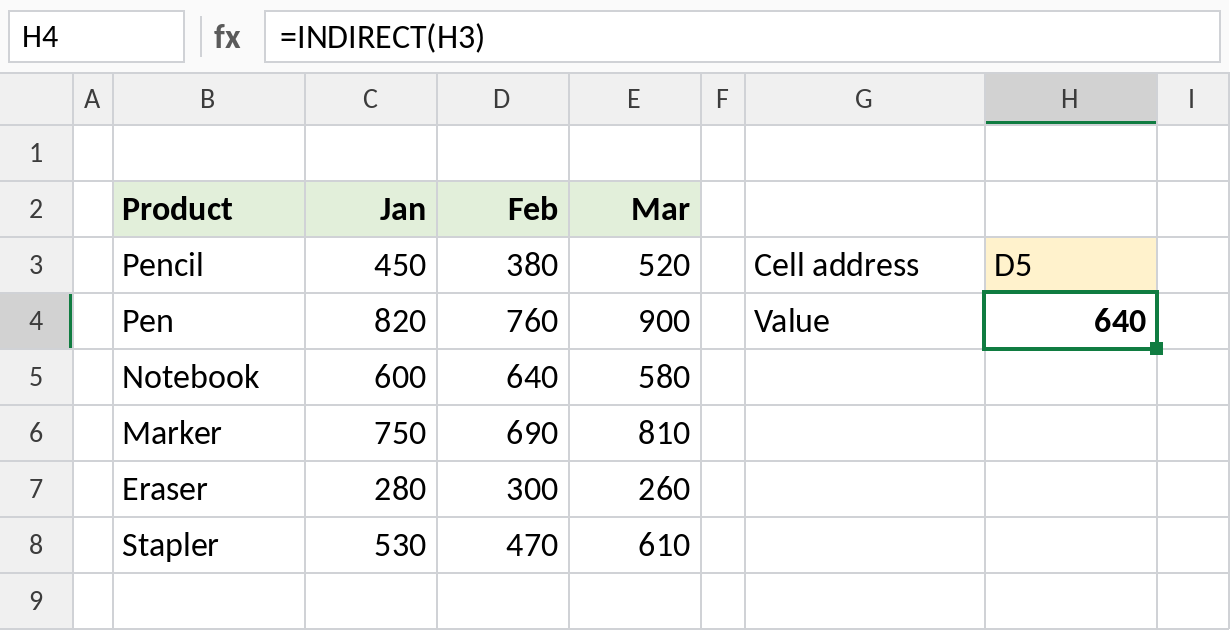Select column I header
Image resolution: width=1230 pixels, height=630 pixels.
pos(1193,98)
